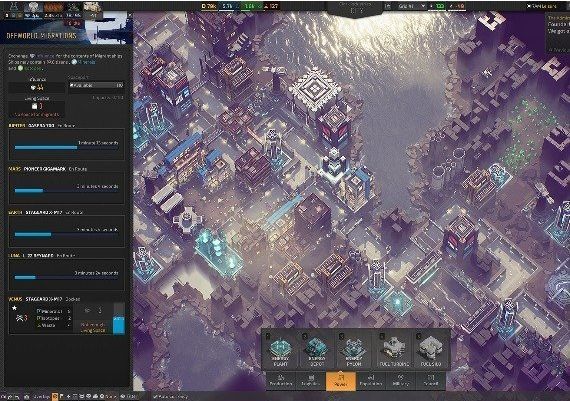The image size is (570, 401).
Task: Select the Fuel Silo building card
Action: [431, 349]
